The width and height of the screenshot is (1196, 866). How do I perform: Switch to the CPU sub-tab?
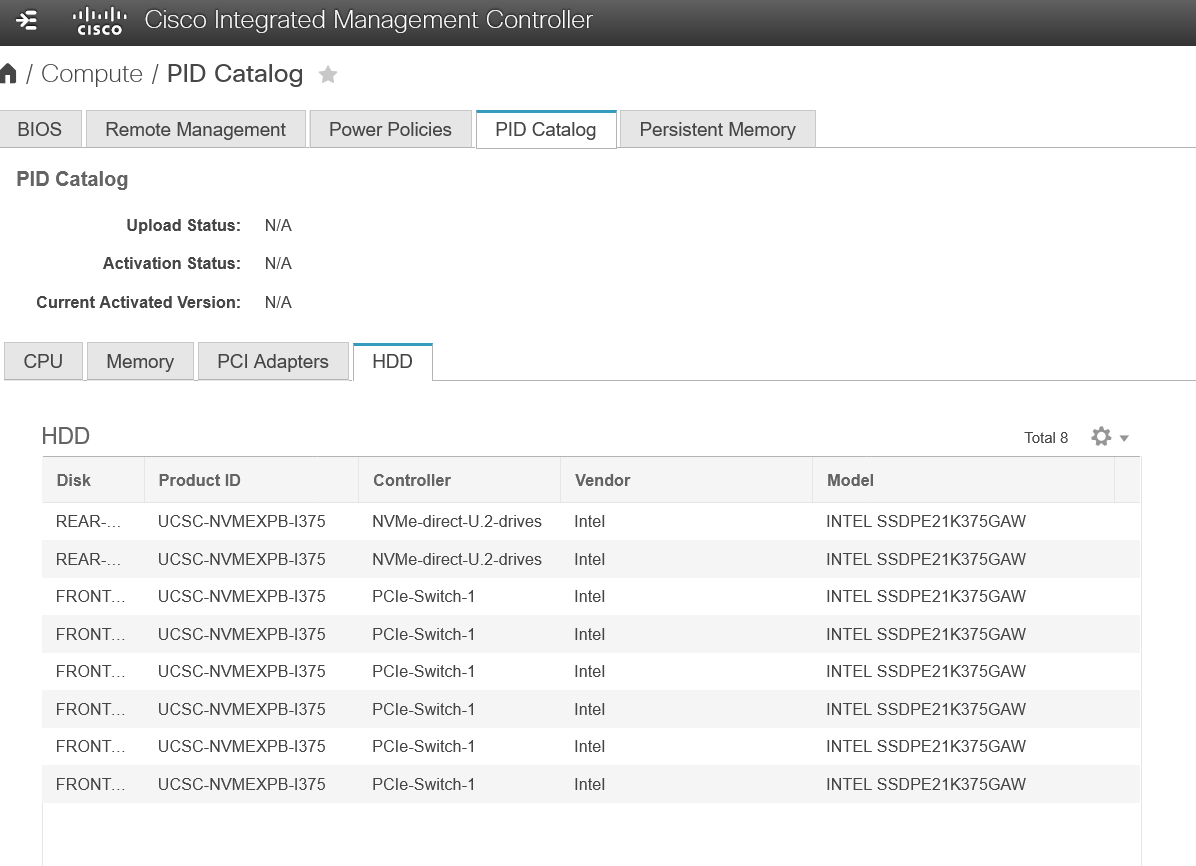[43, 361]
